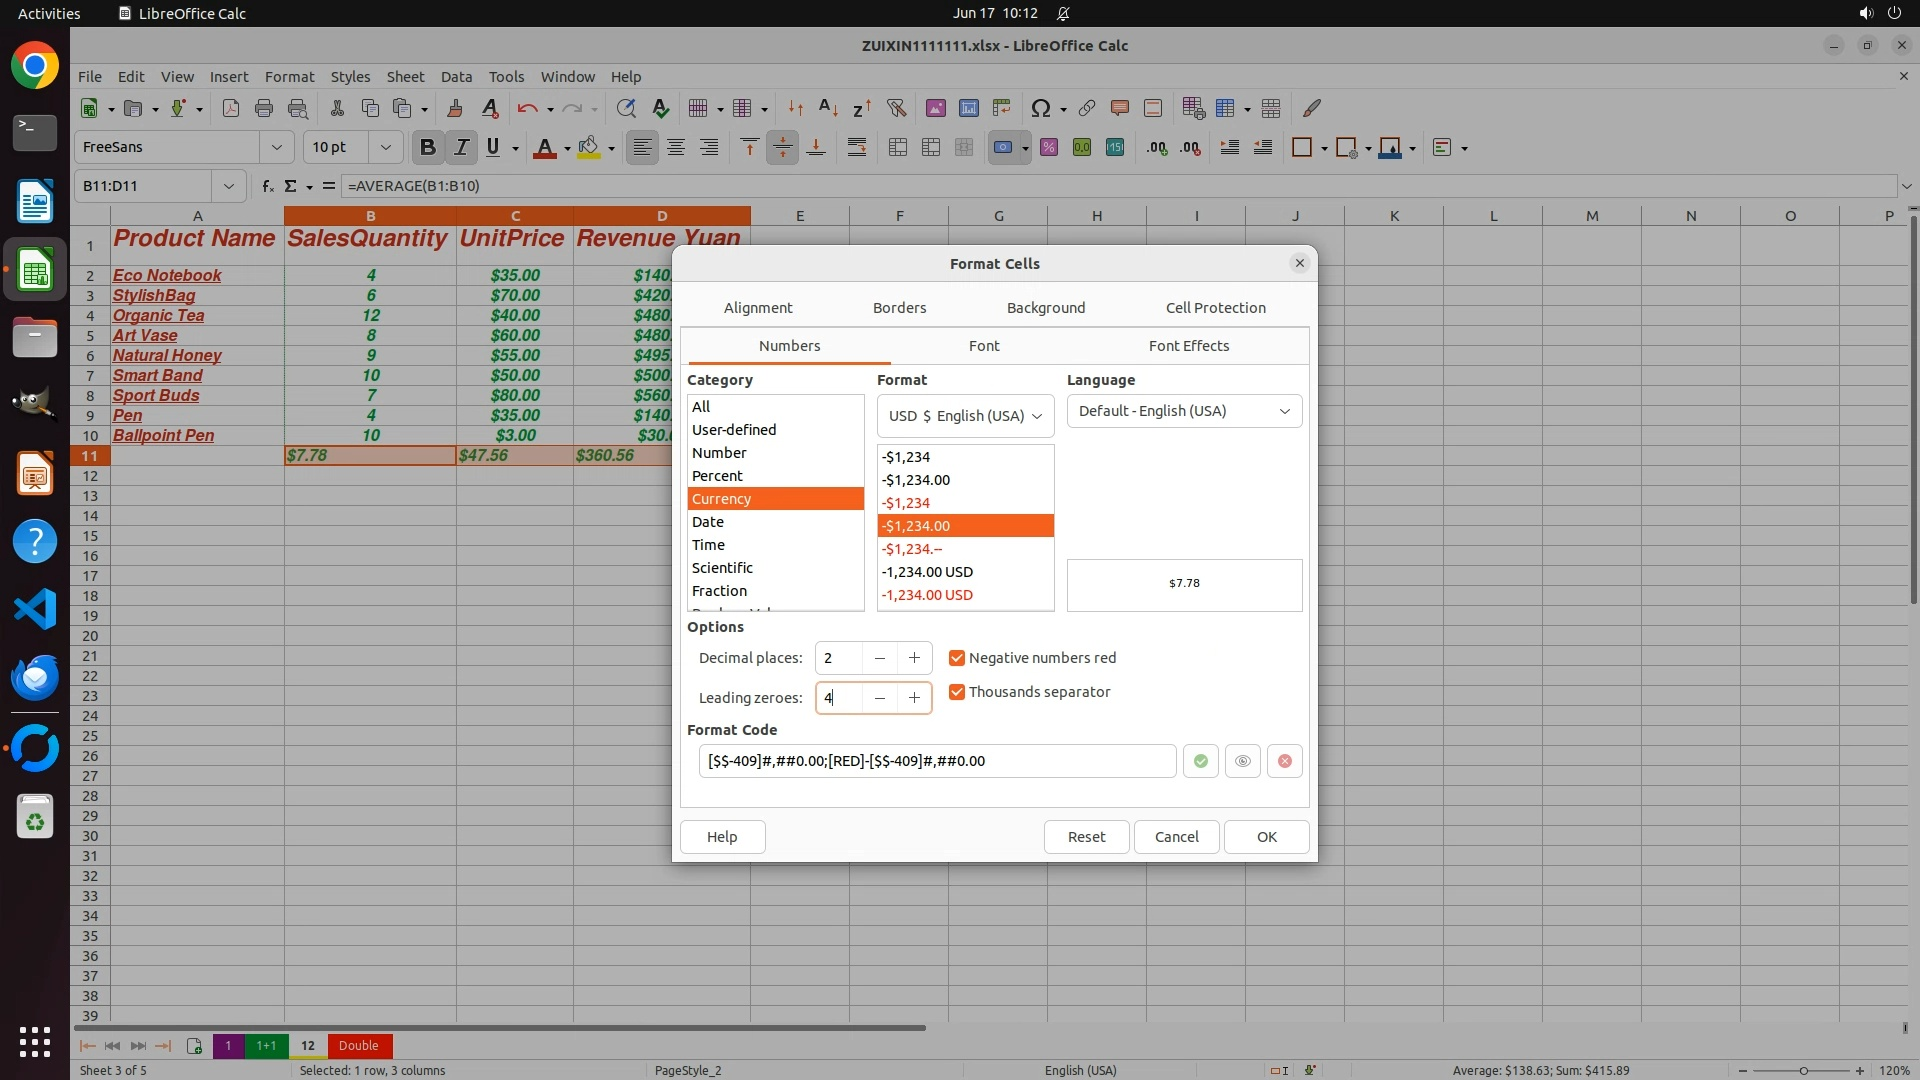Click the red remove format code icon

[x=1284, y=761]
